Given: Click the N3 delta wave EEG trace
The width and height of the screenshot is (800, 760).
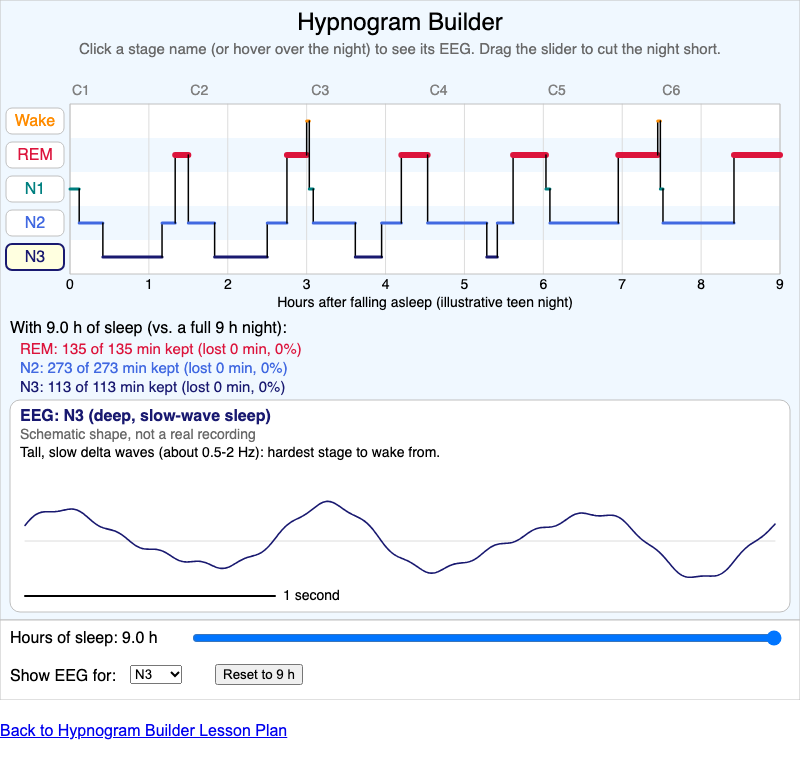Looking at the screenshot, I should 400,539.
